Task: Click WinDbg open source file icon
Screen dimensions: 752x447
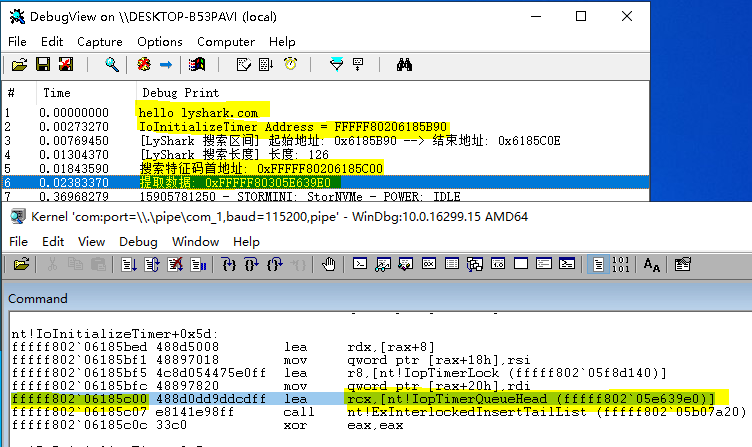Action: (x=21, y=264)
